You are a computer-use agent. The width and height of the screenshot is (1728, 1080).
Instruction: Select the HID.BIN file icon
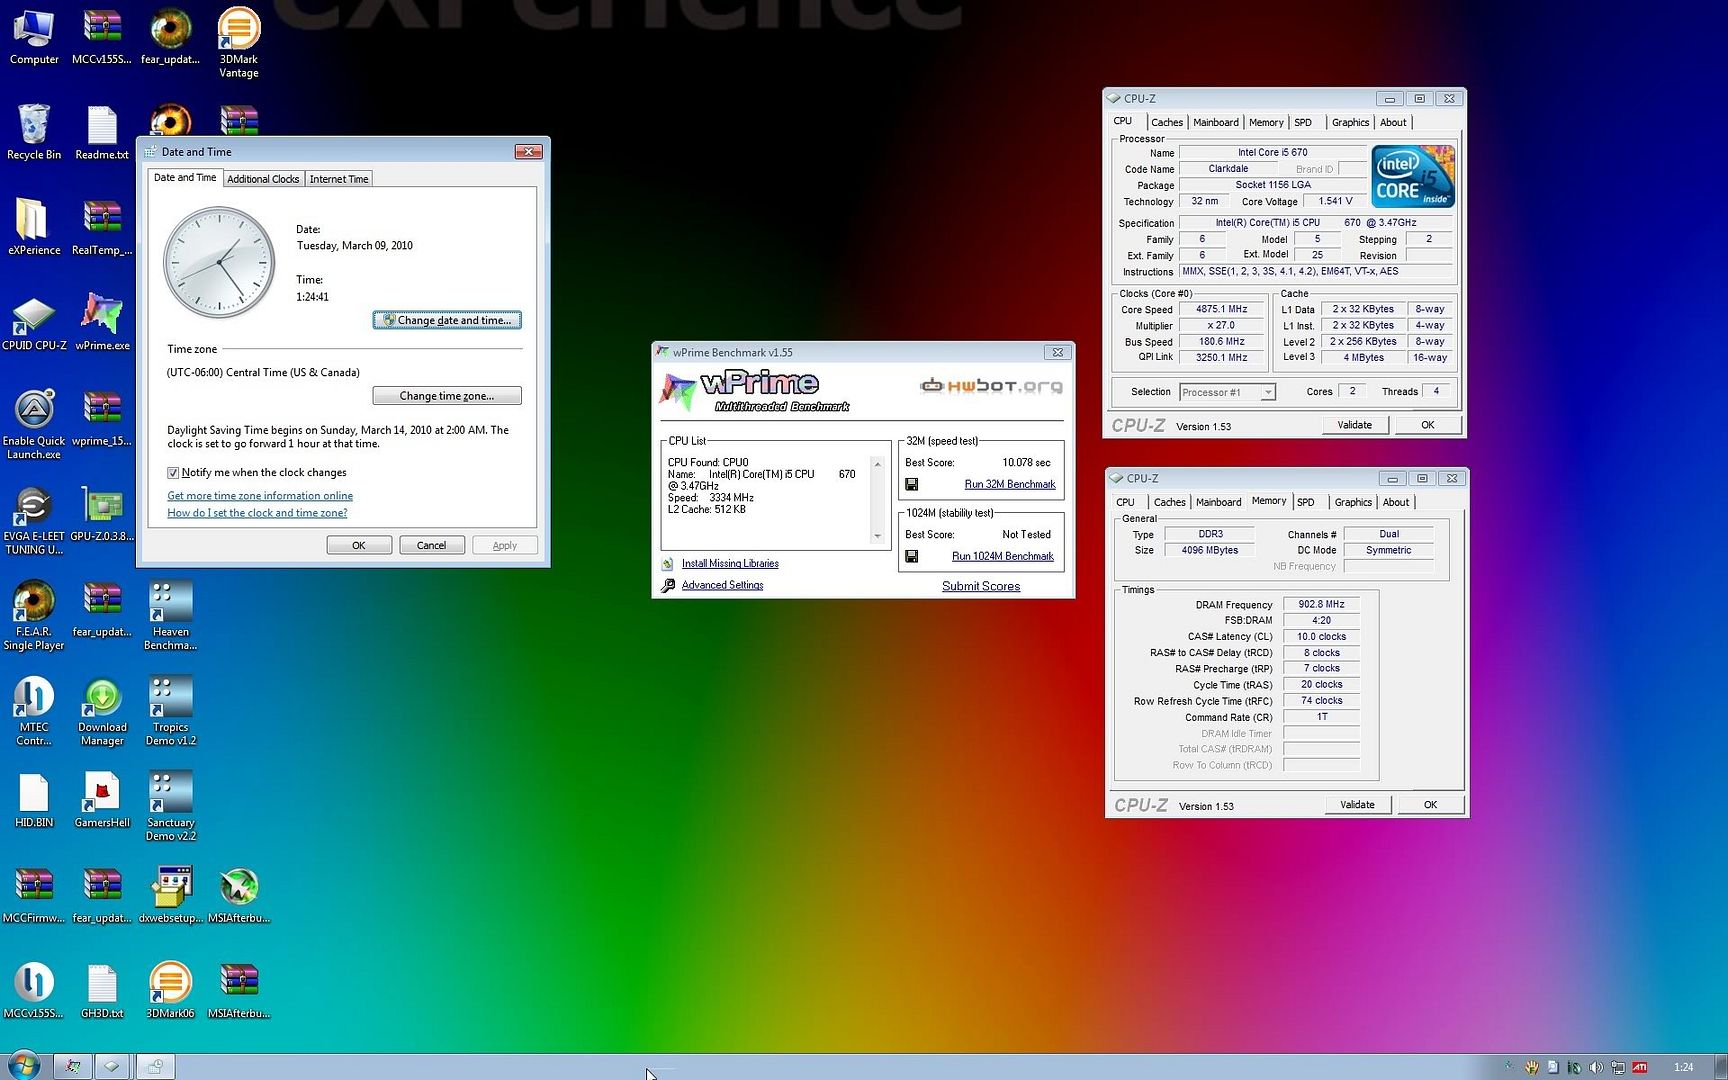click(34, 800)
